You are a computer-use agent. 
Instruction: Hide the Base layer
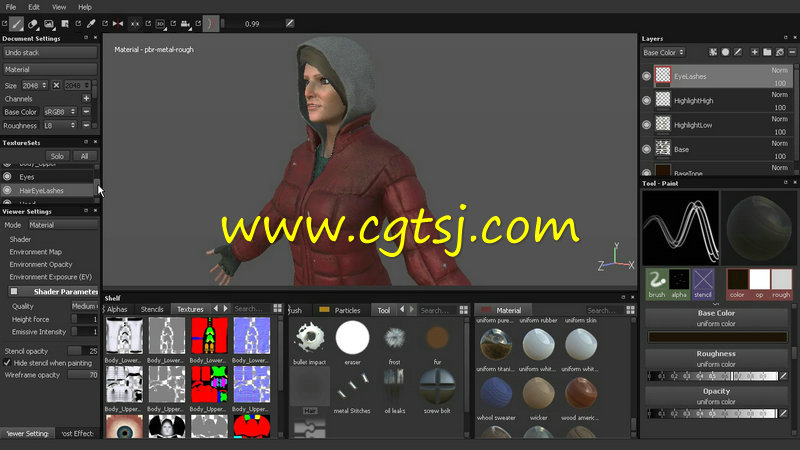pos(646,149)
